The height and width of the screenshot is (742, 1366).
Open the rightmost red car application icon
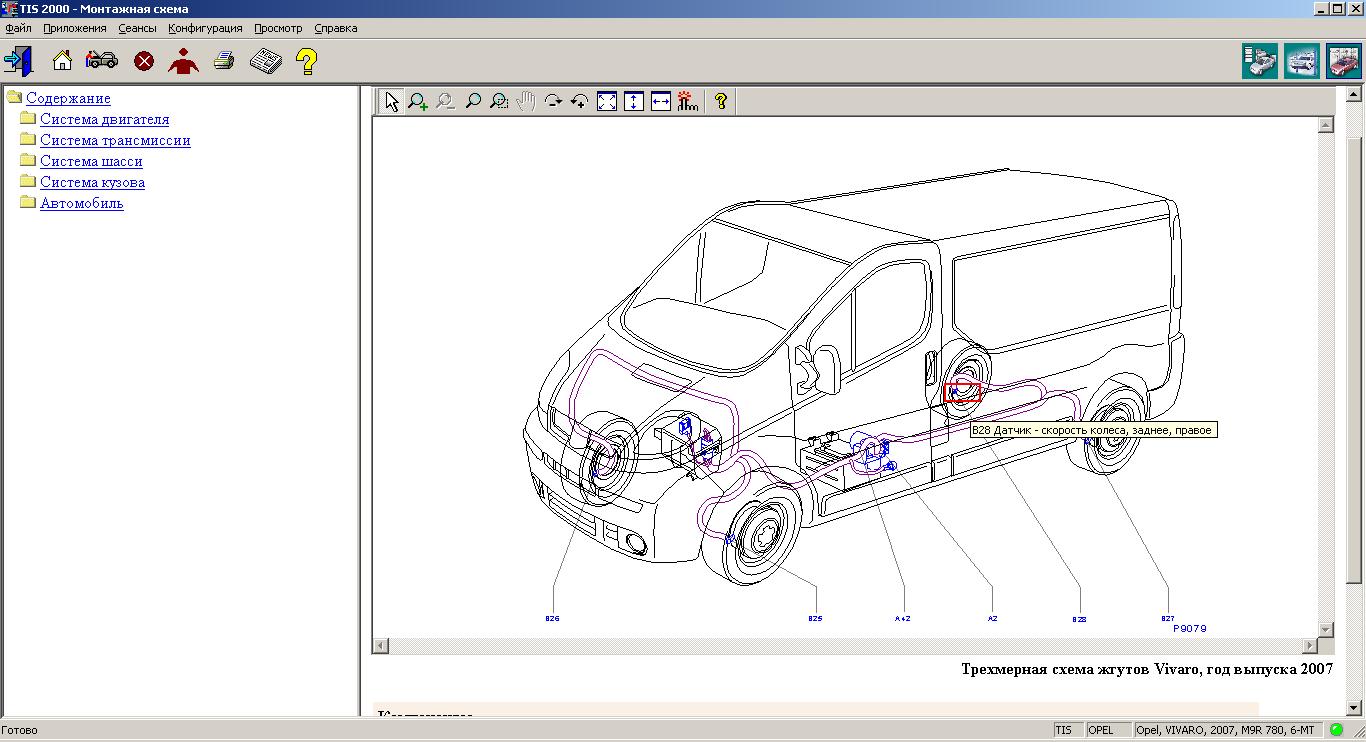[x=1344, y=61]
